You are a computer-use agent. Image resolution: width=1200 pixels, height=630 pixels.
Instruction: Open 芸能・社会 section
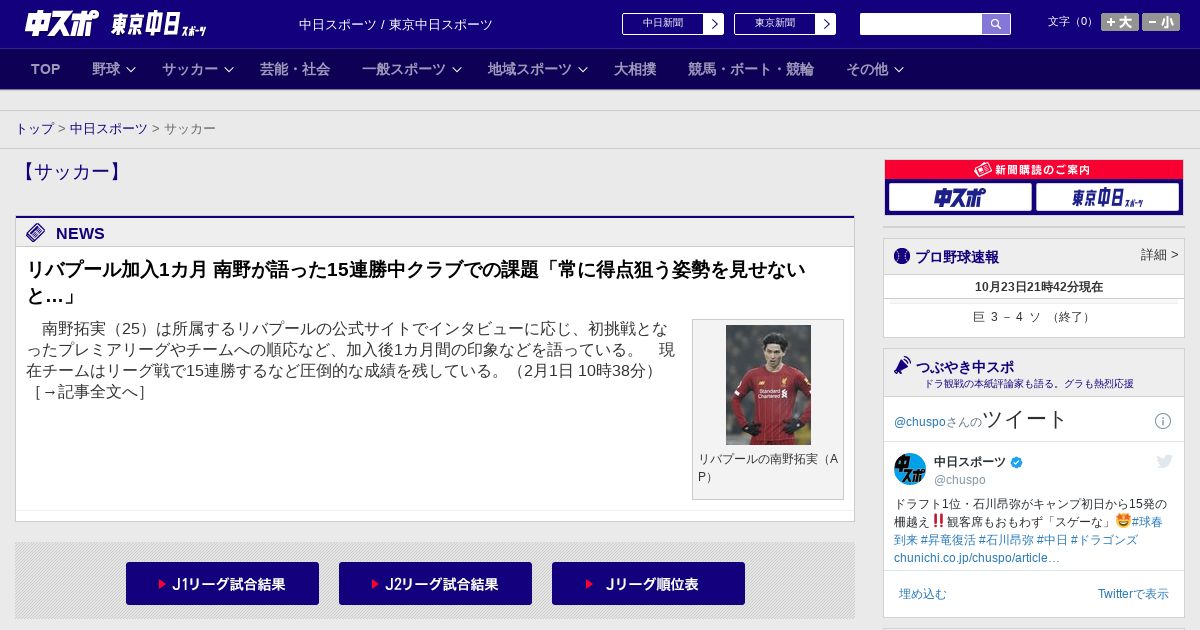[295, 69]
